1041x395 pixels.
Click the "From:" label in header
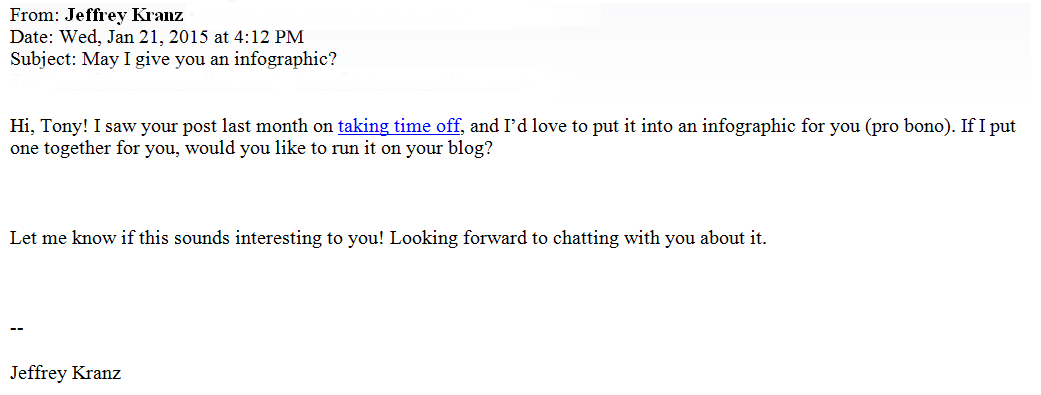(35, 15)
